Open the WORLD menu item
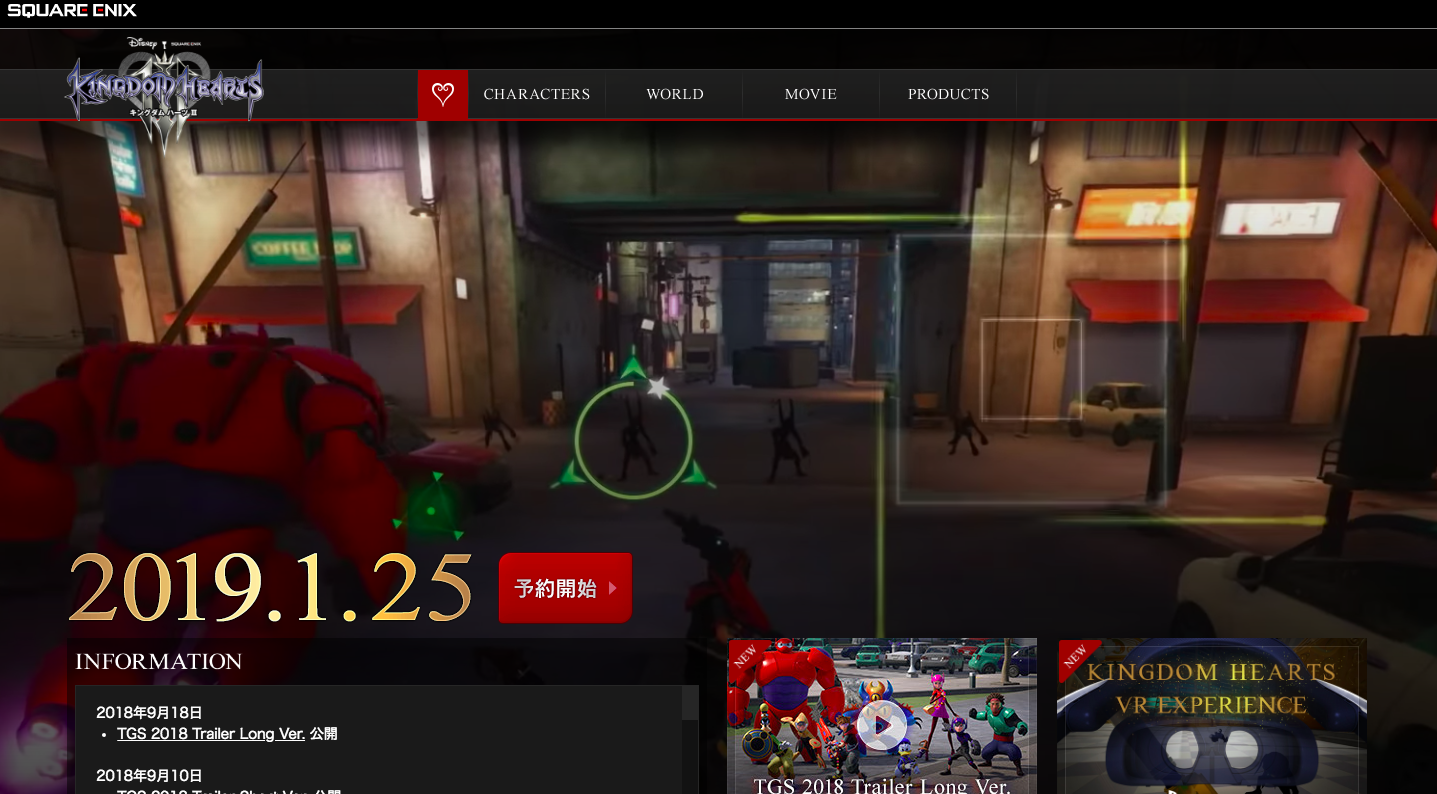This screenshot has width=1437, height=794. (675, 94)
